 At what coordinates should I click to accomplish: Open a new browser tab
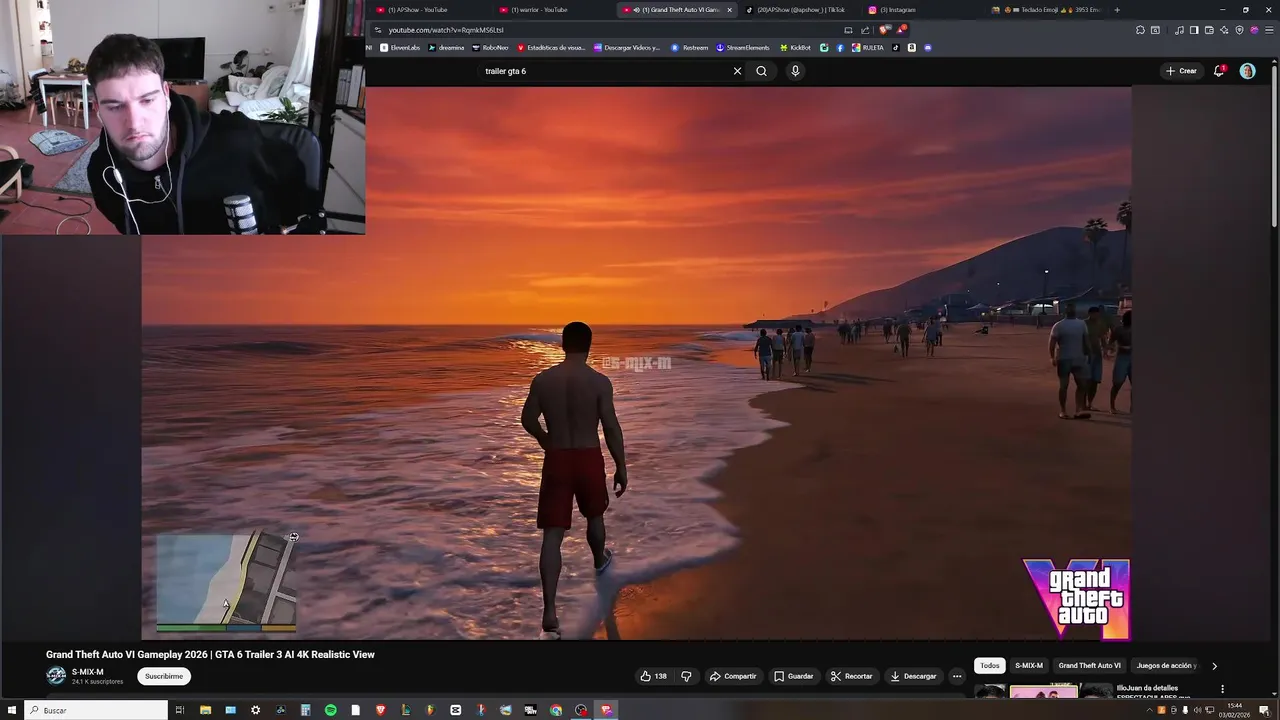pos(1117,10)
